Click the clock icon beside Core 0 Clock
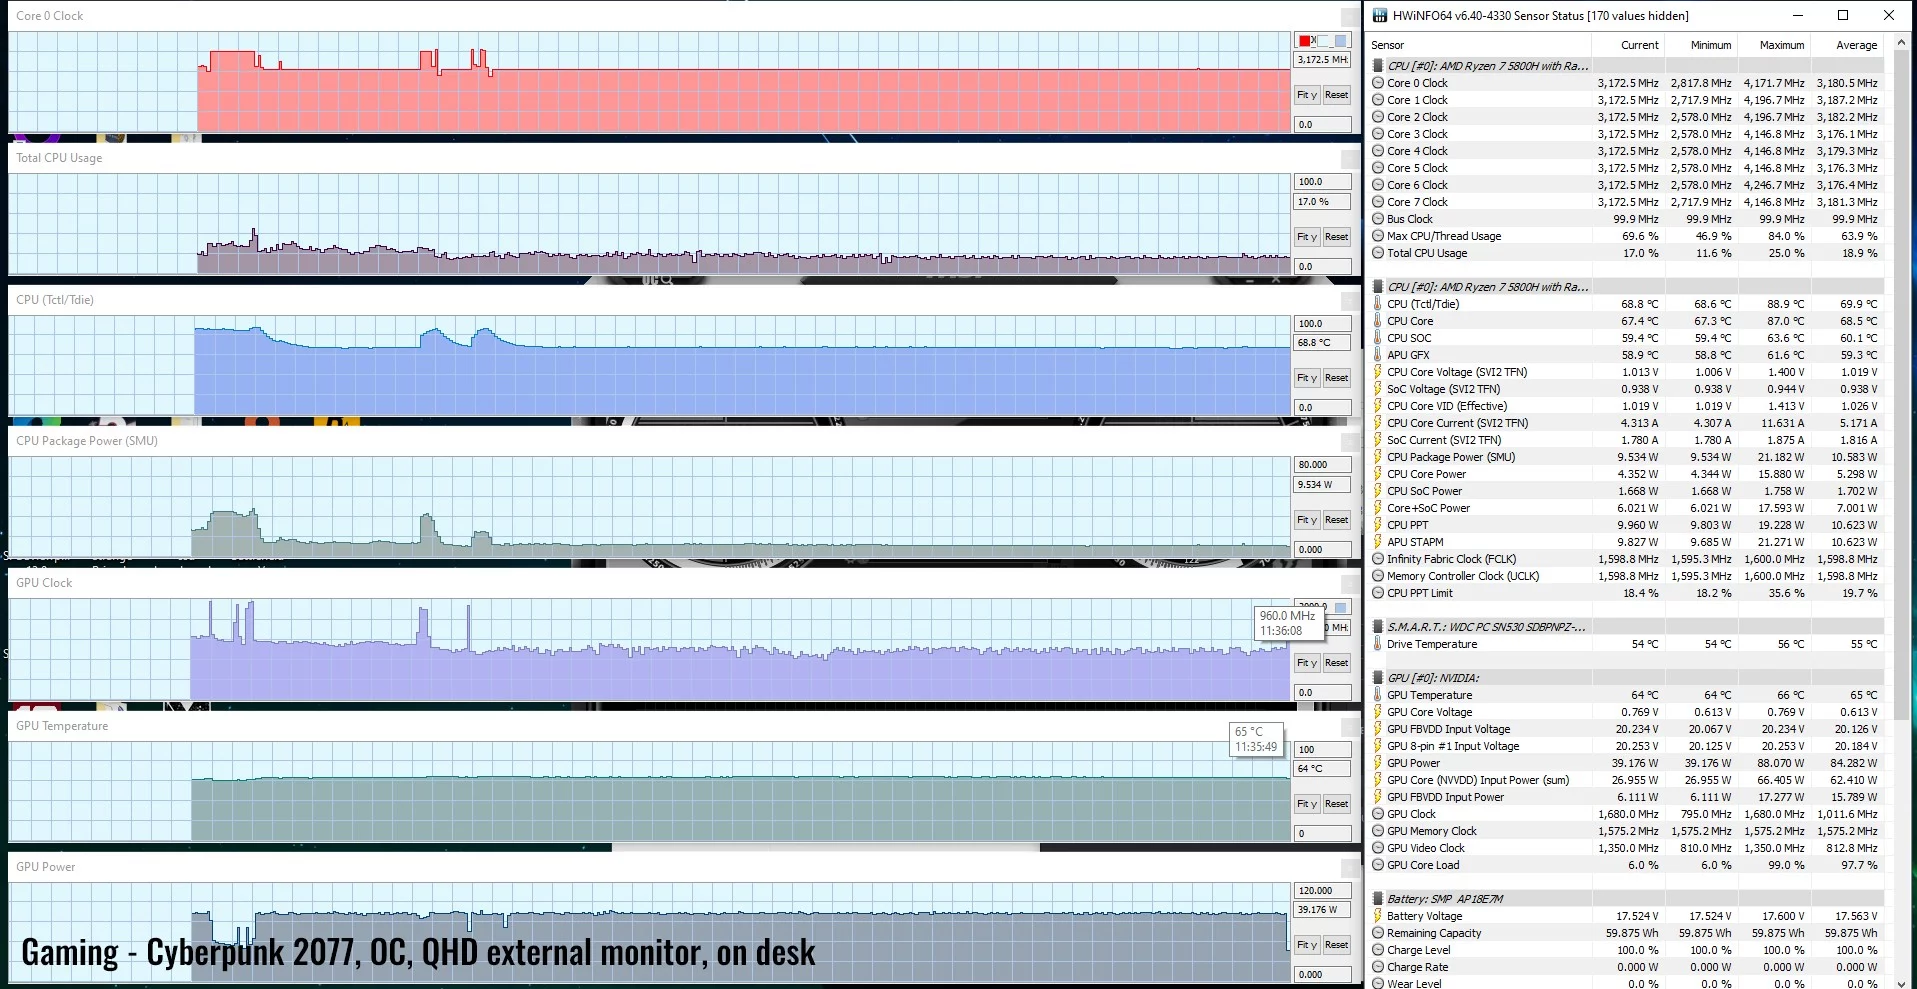 tap(1378, 83)
